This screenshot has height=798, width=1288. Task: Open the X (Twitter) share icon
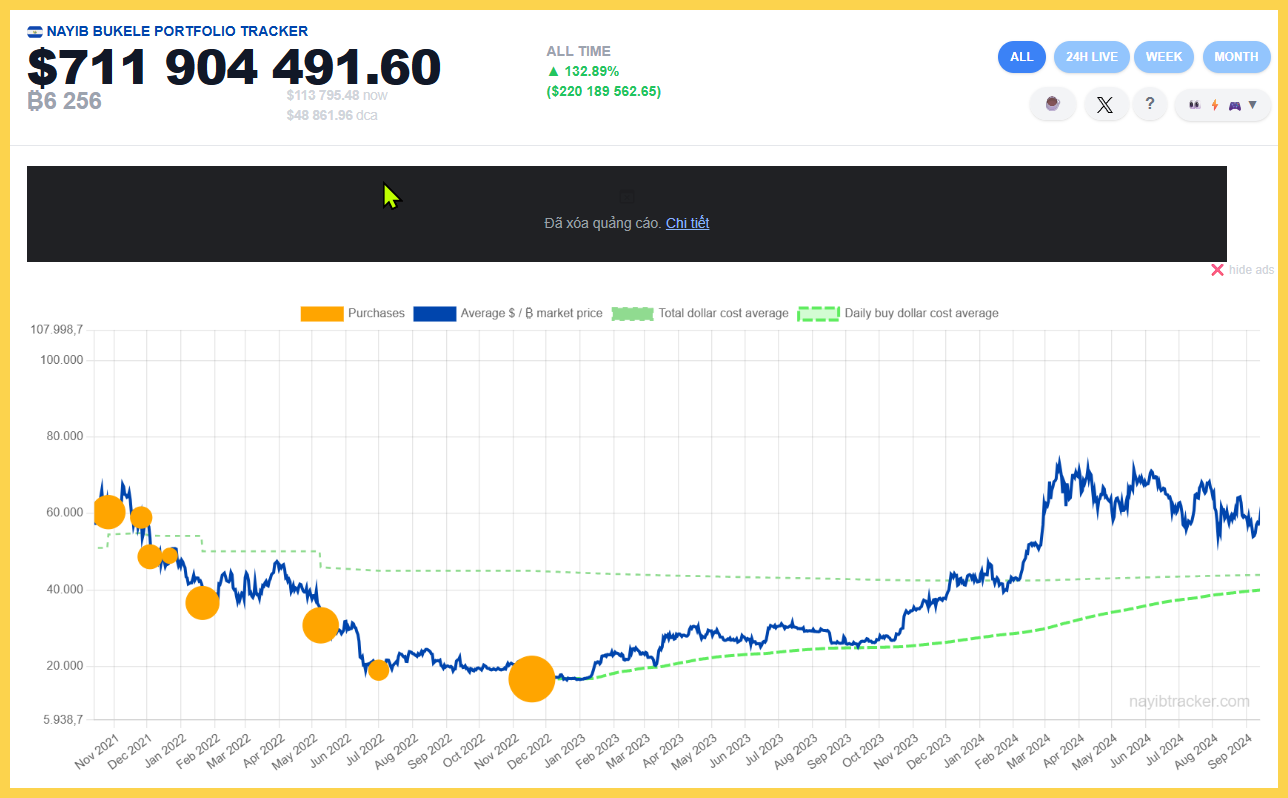coord(1106,104)
